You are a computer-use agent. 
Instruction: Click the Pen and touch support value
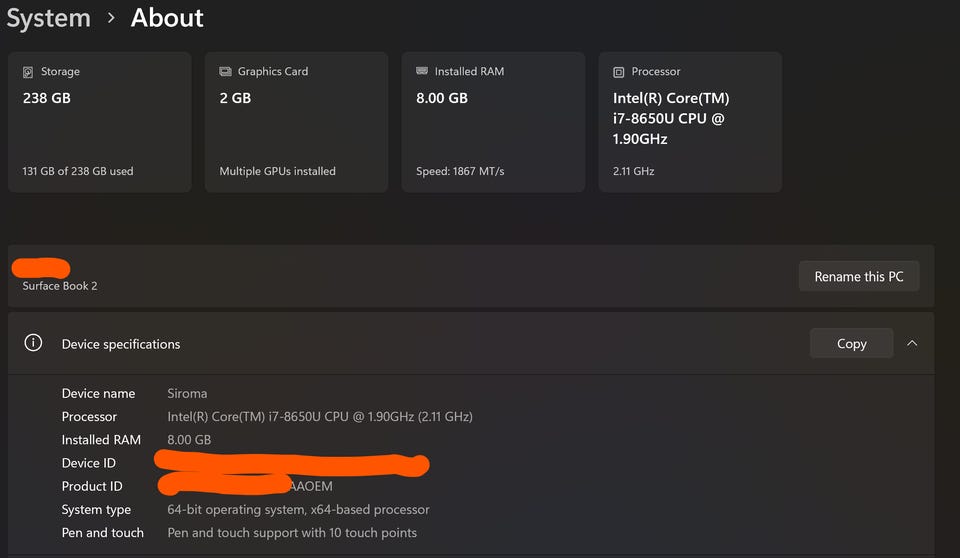coord(292,533)
